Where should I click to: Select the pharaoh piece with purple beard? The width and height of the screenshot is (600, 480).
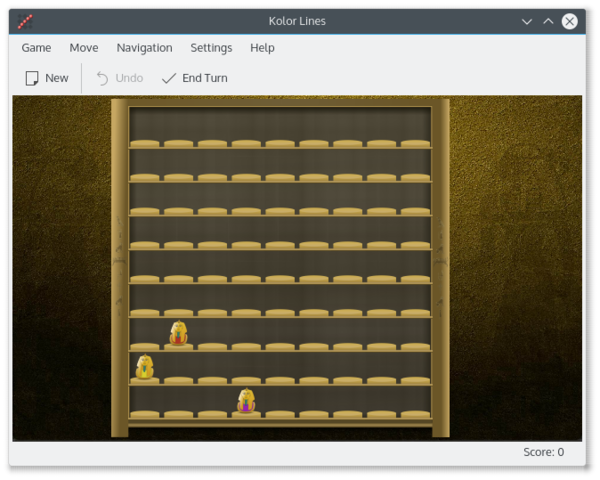pos(246,401)
